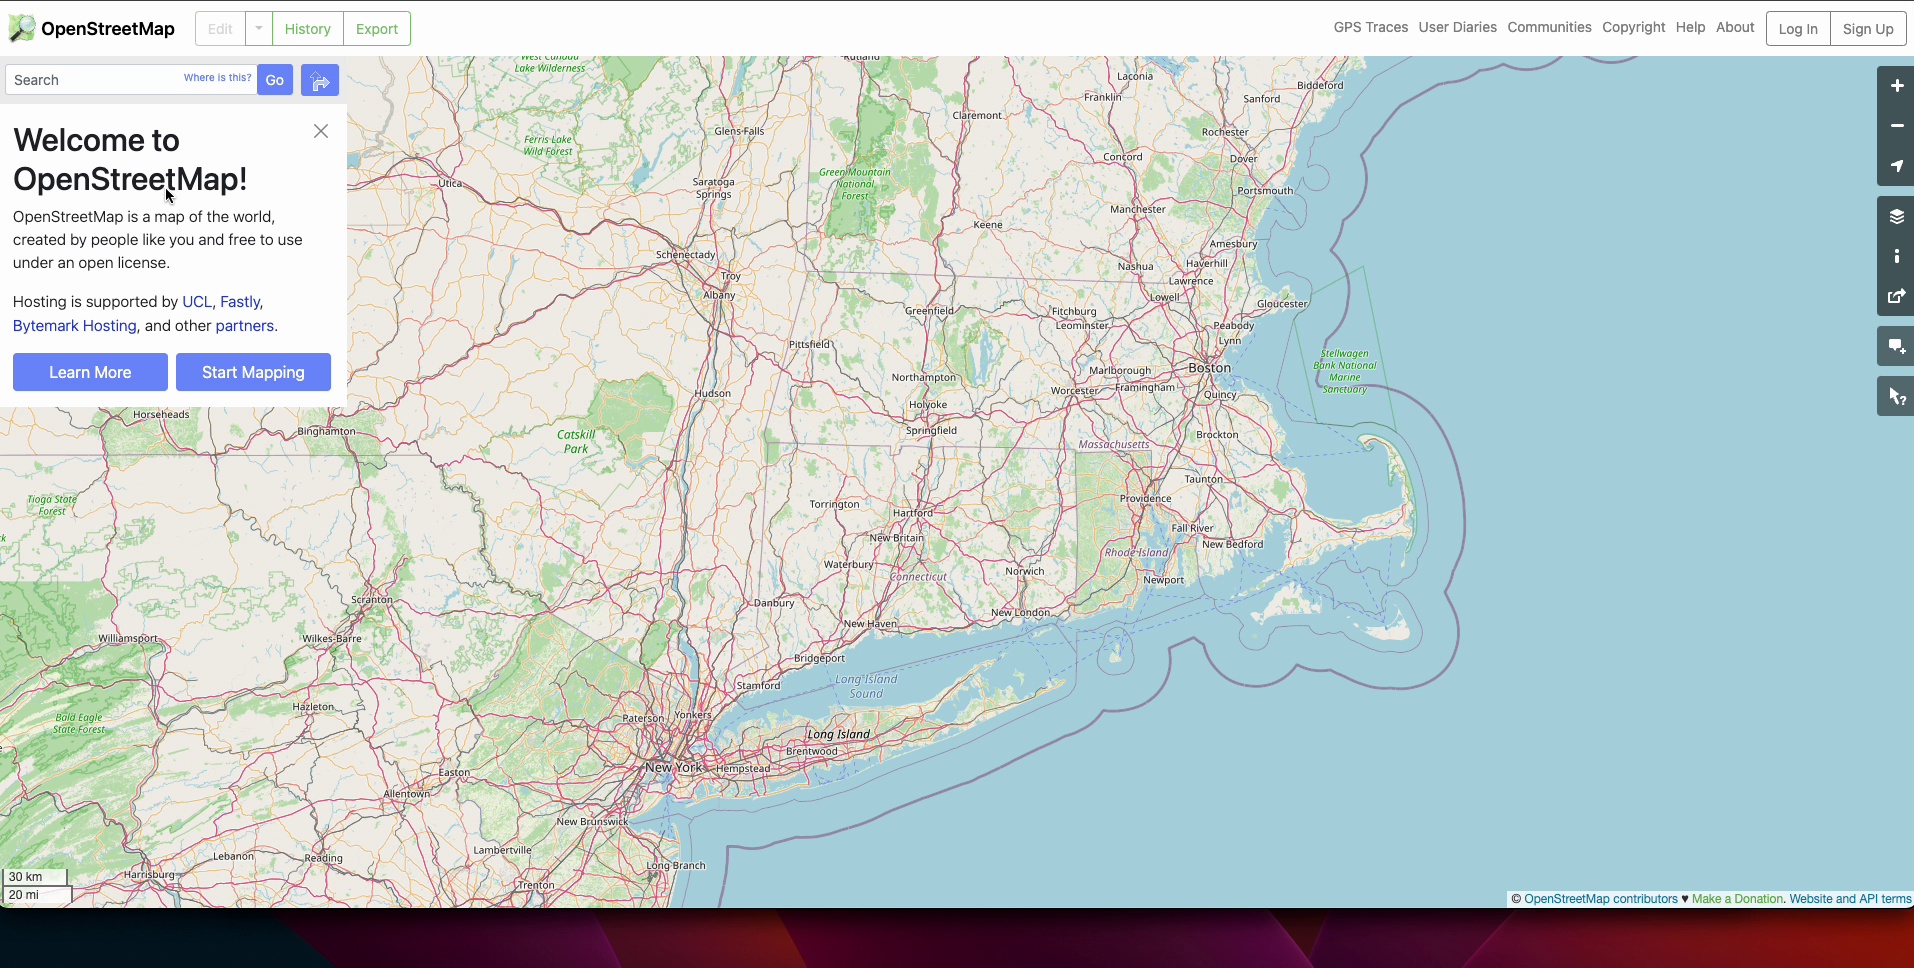Open the map Layers panel
Viewport: 1914px width, 968px height.
tap(1896, 217)
